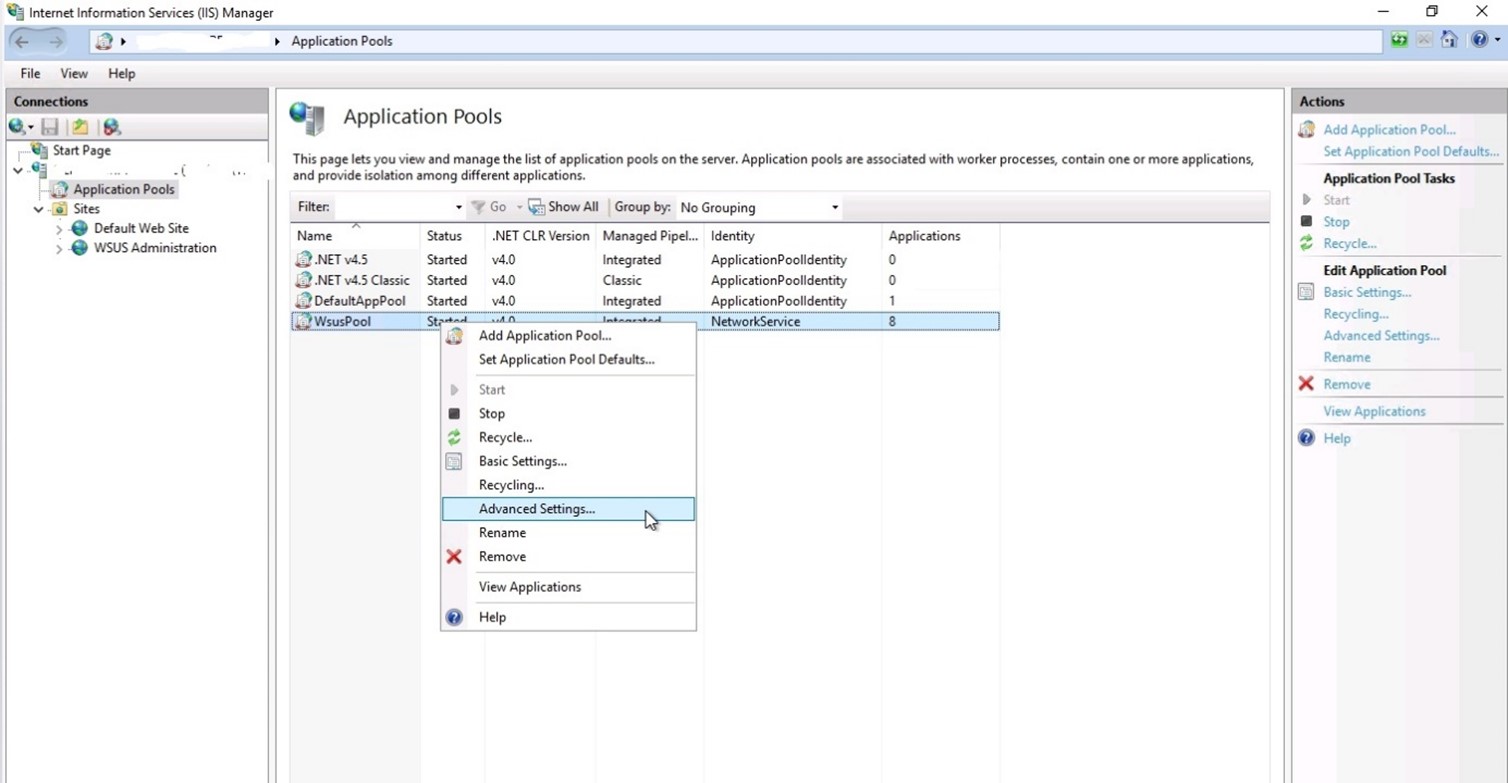Image resolution: width=1508 pixels, height=783 pixels.
Task: Click the Add Application Pool icon in Actions
Action: pos(1306,129)
